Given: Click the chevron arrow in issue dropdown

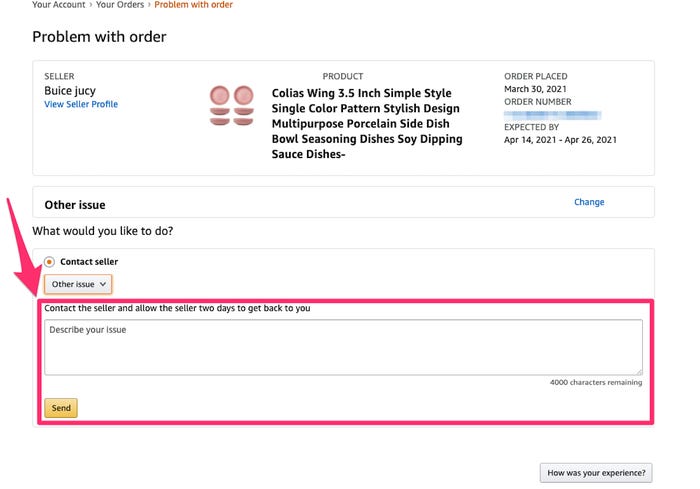Looking at the screenshot, I should point(103,284).
